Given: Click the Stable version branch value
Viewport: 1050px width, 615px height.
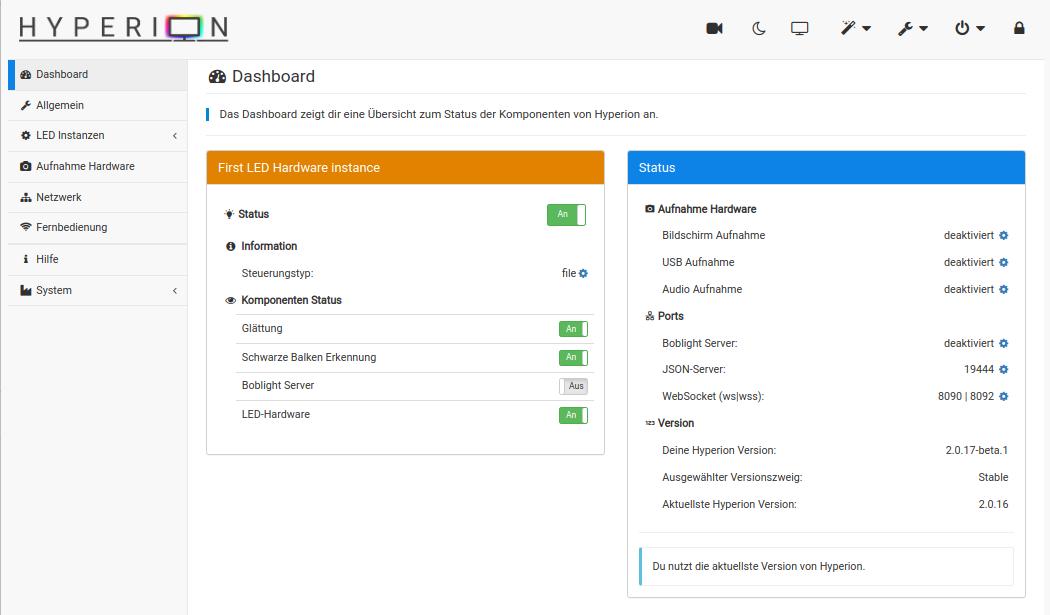Looking at the screenshot, I should tap(993, 477).
